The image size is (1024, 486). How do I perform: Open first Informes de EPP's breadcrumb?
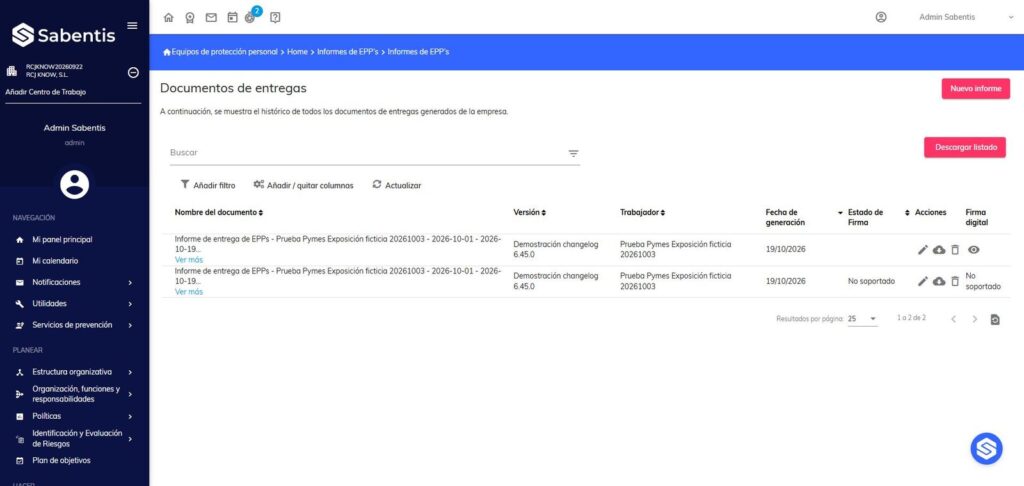pyautogui.click(x=347, y=52)
